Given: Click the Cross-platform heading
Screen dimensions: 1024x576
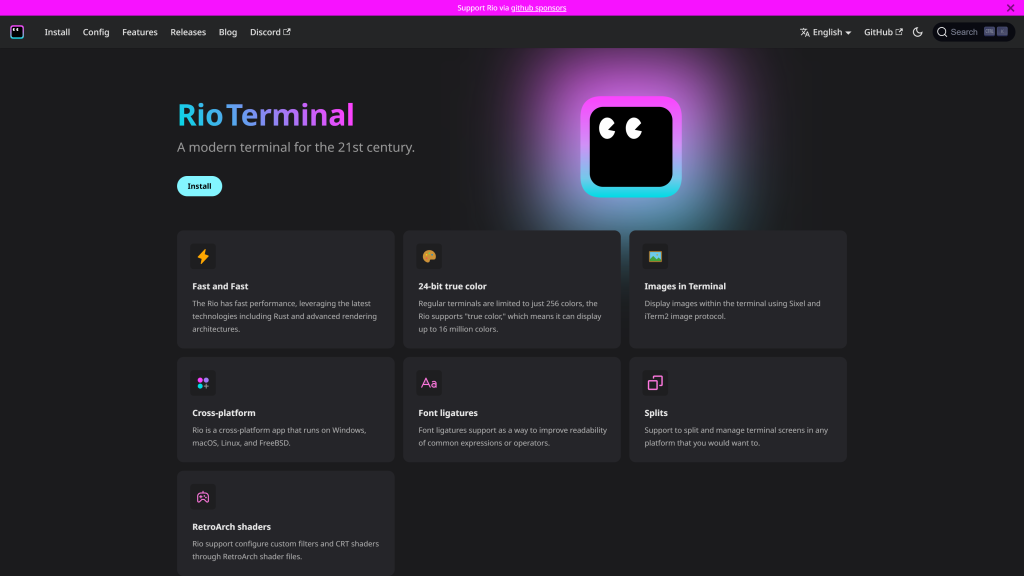Looking at the screenshot, I should (x=223, y=413).
